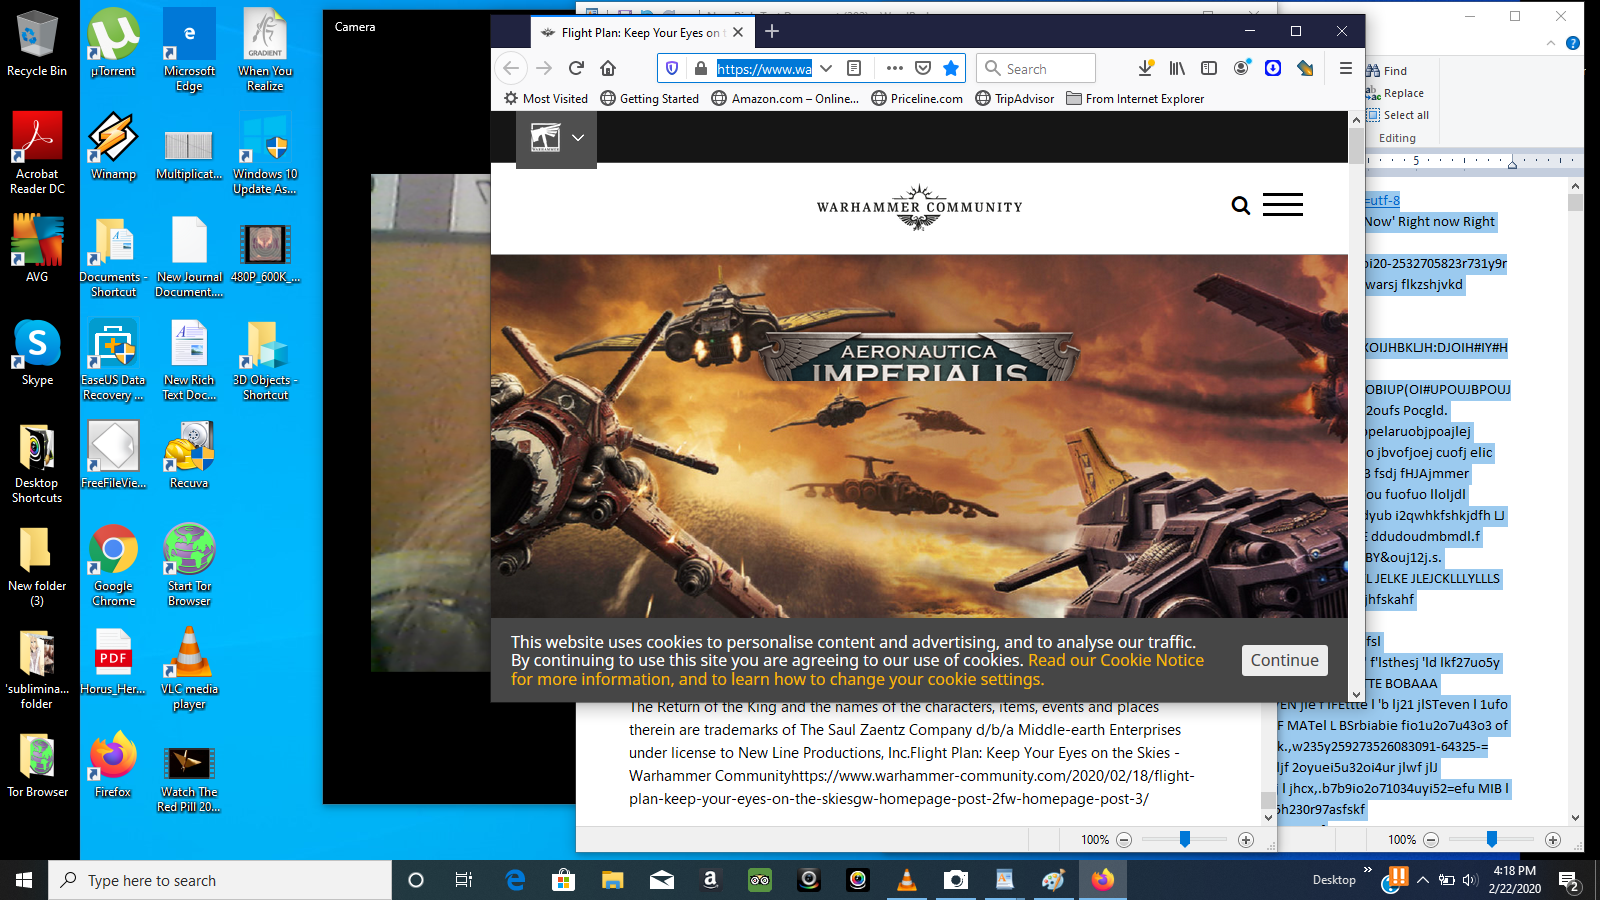Open Firefox downloads panel
This screenshot has width=1600, height=900.
[x=1146, y=68]
